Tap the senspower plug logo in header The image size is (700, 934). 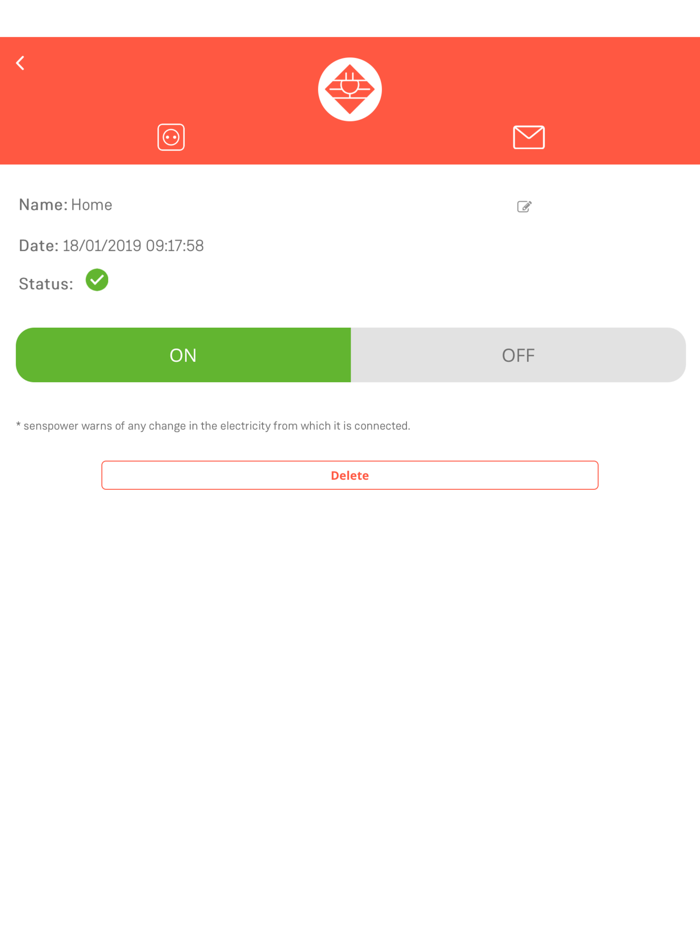(x=350, y=89)
